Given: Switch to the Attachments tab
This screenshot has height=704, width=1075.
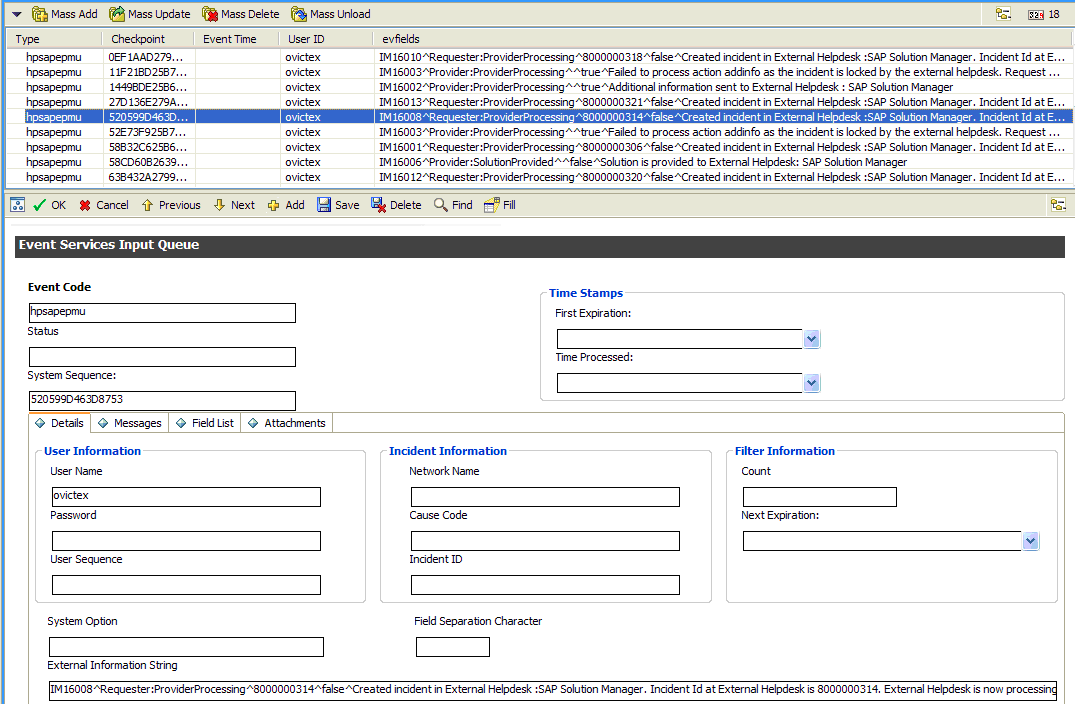Looking at the screenshot, I should tap(287, 423).
